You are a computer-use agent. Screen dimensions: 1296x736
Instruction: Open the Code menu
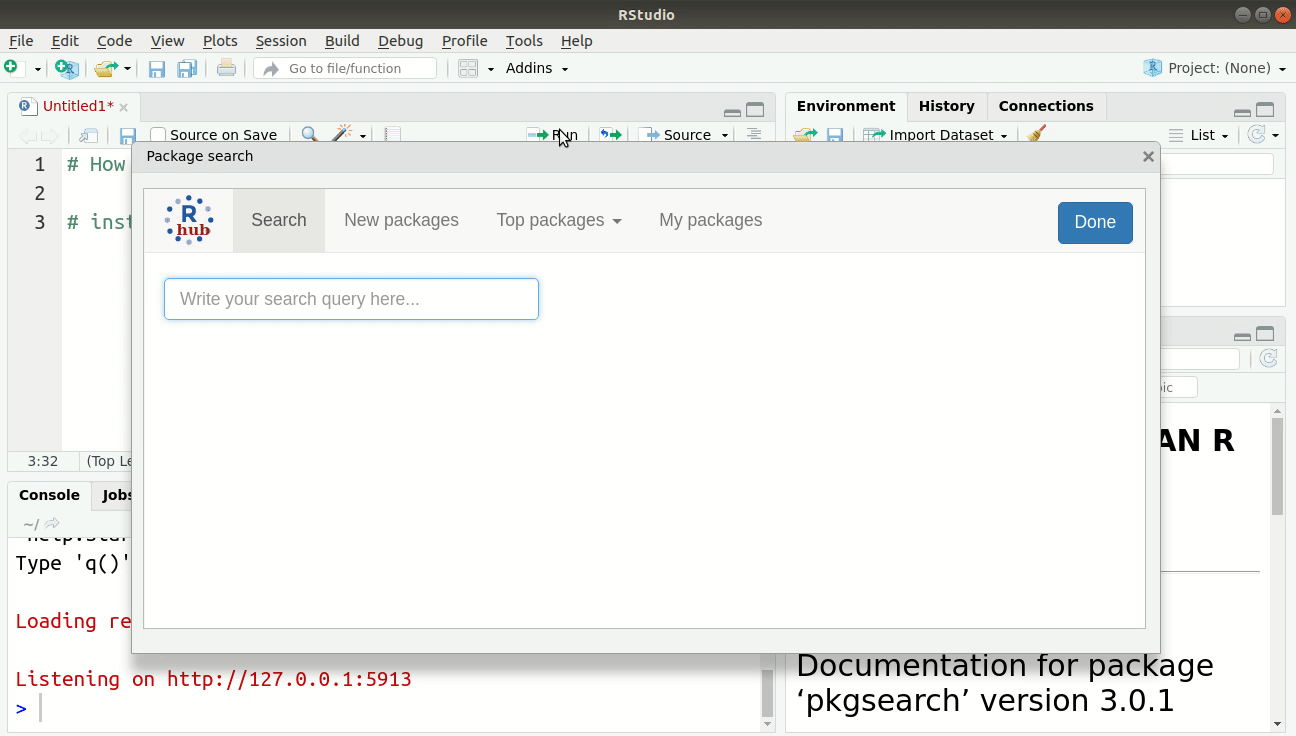point(115,41)
